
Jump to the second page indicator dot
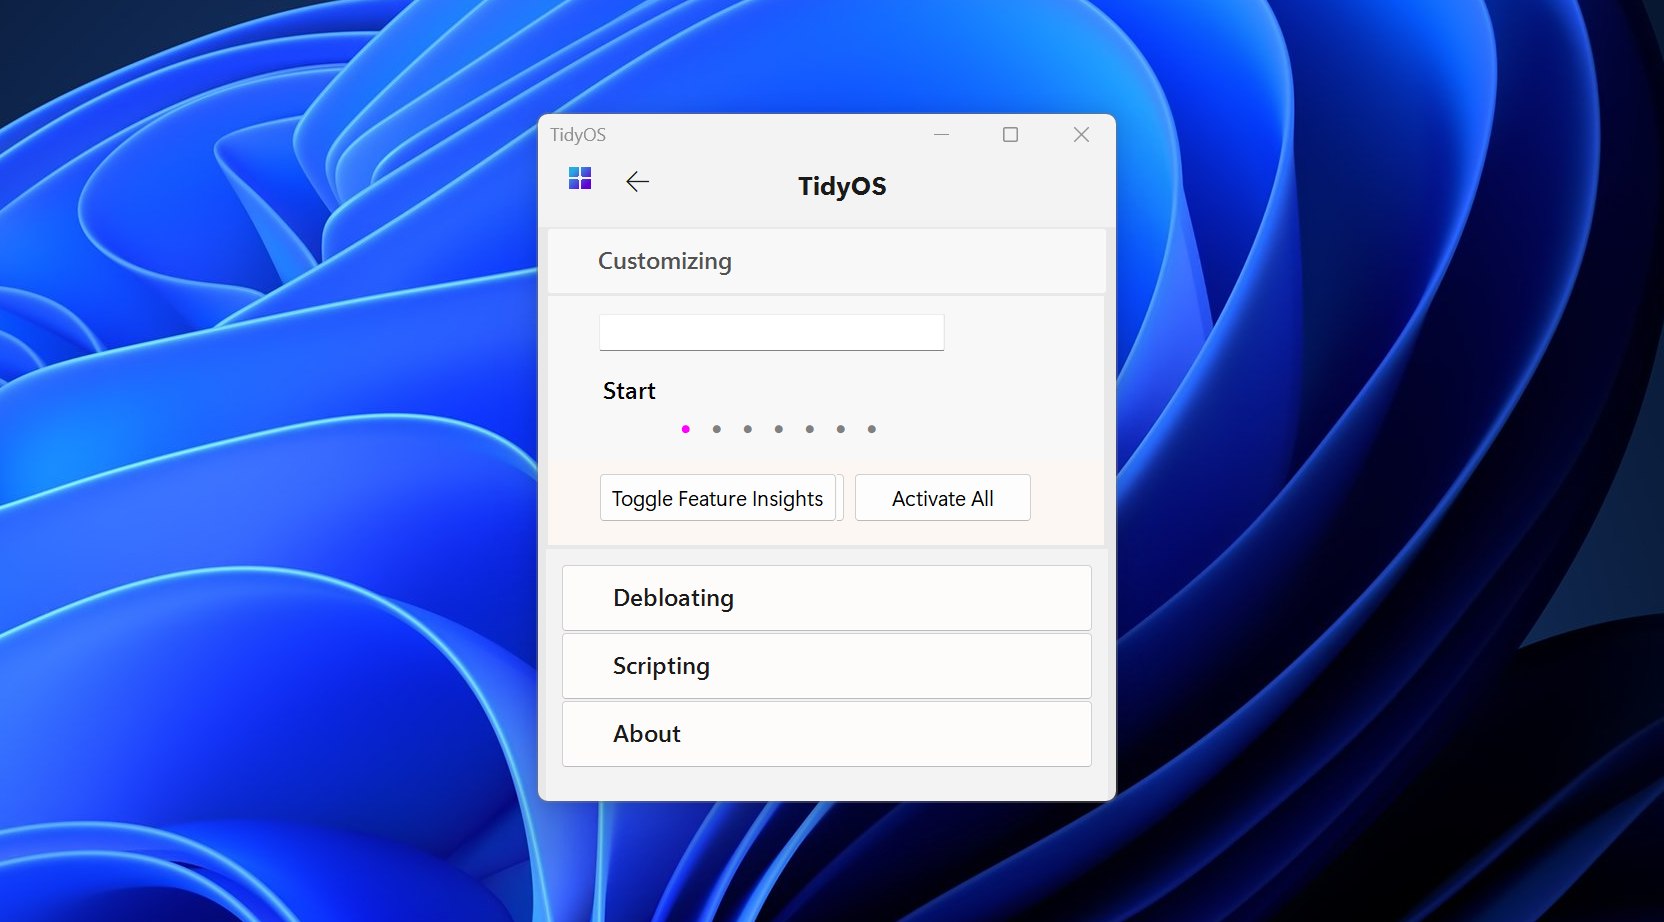717,429
